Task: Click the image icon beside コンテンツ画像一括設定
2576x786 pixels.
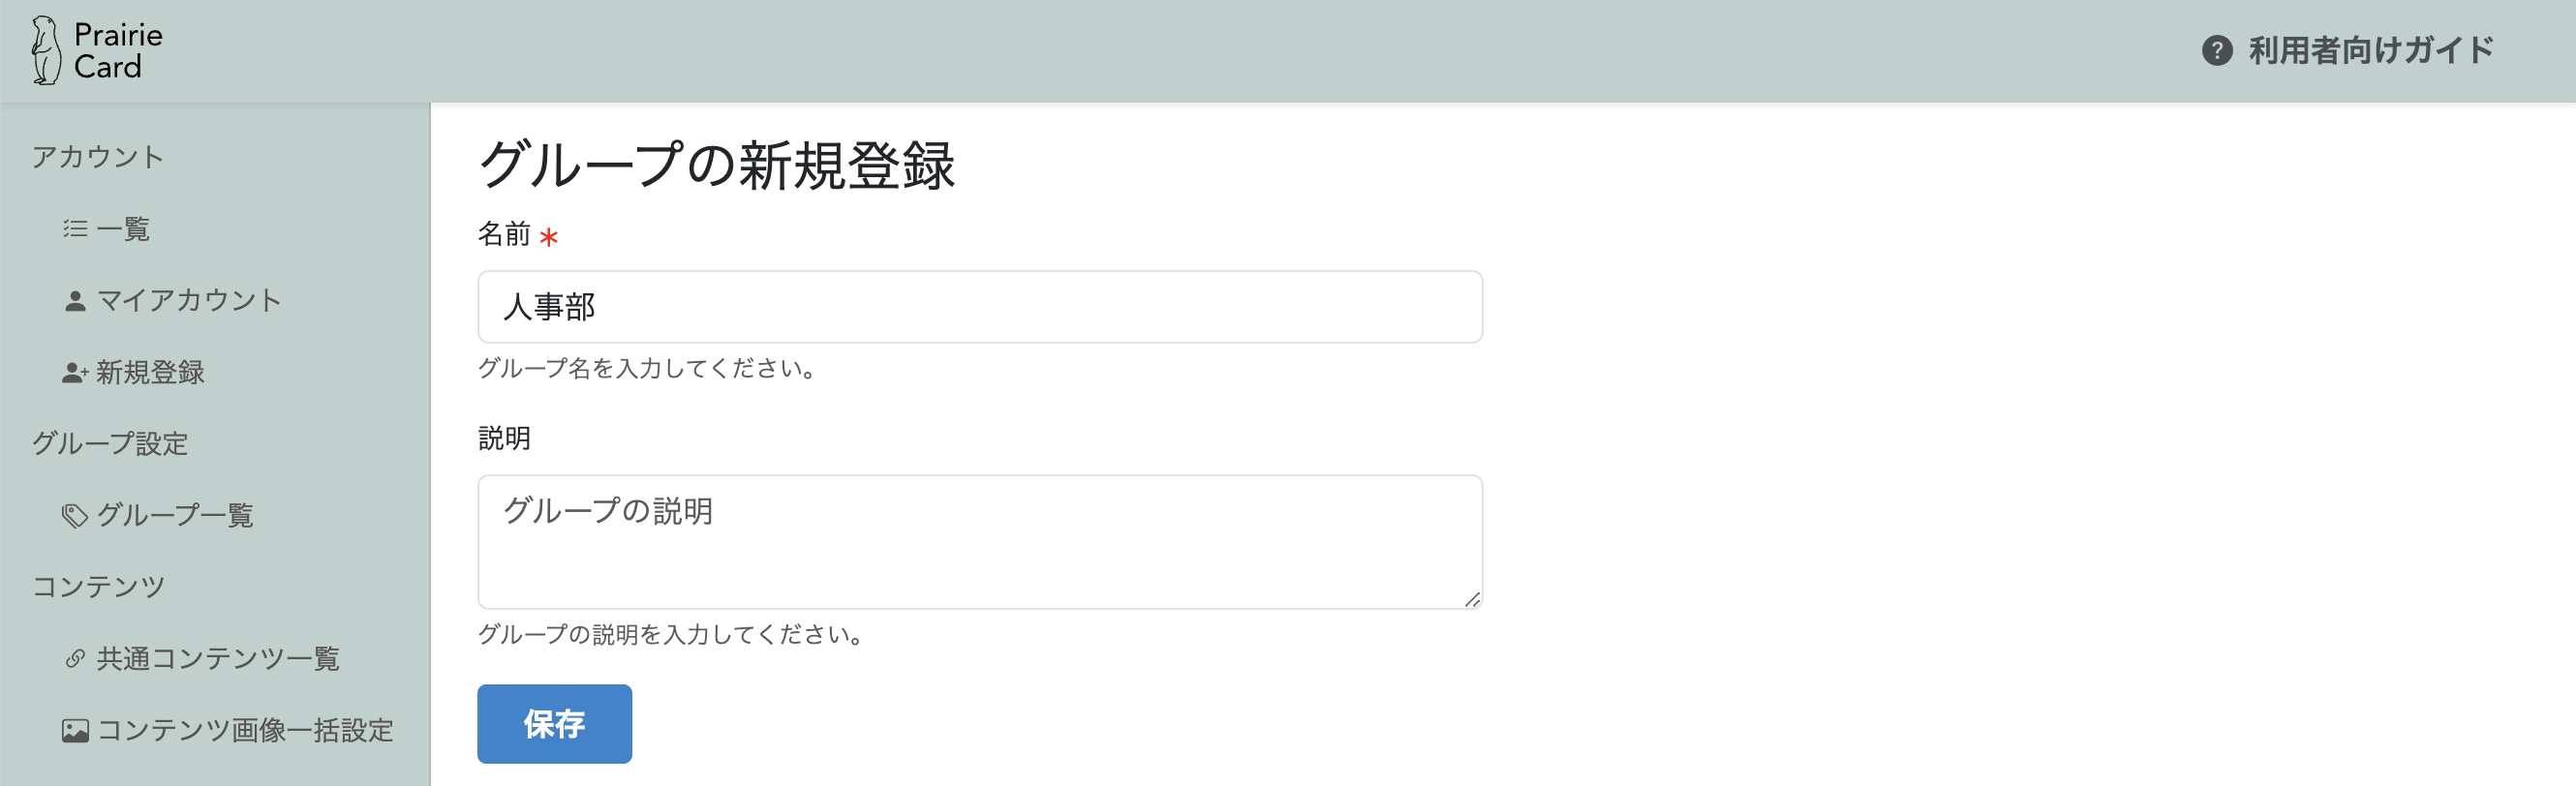Action: coord(75,731)
